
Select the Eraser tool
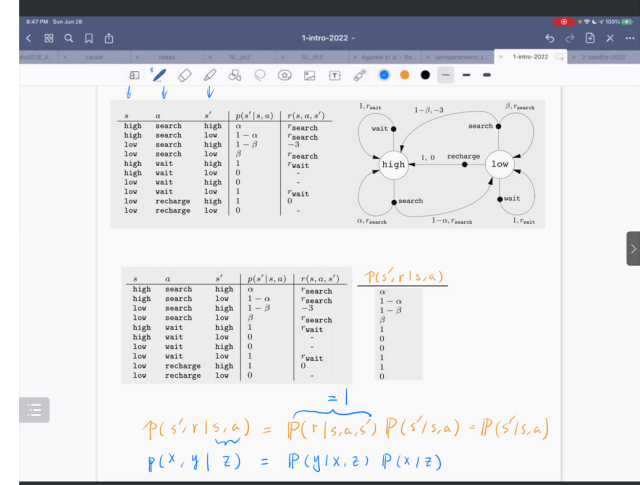184,75
